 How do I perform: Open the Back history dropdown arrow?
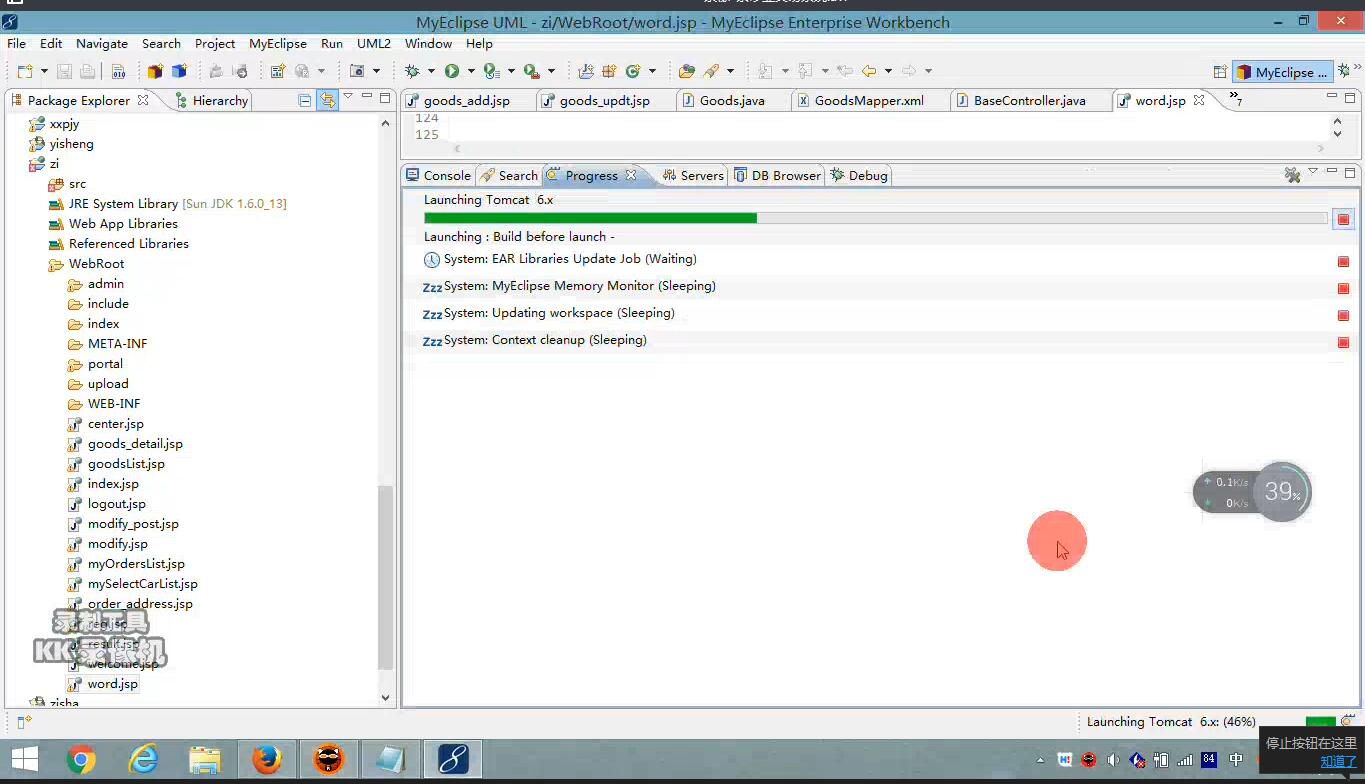[x=888, y=71]
